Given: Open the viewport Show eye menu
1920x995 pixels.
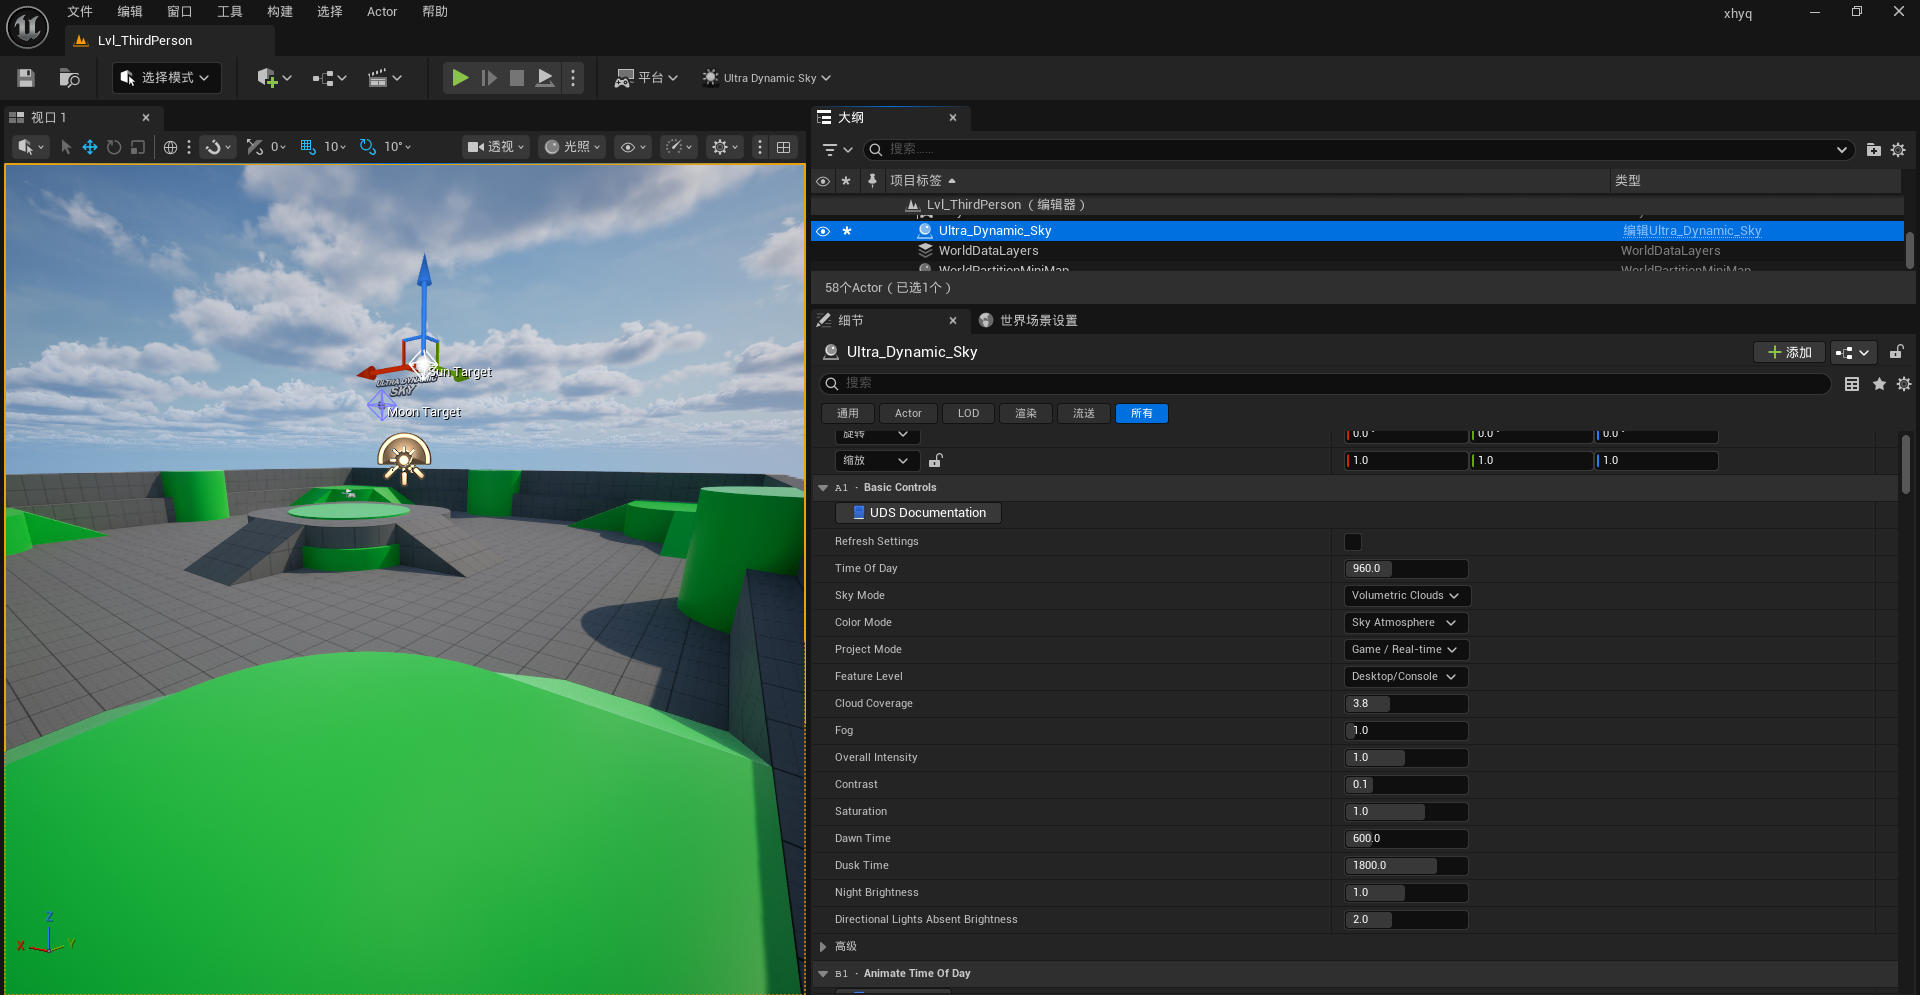Looking at the screenshot, I should click(633, 147).
